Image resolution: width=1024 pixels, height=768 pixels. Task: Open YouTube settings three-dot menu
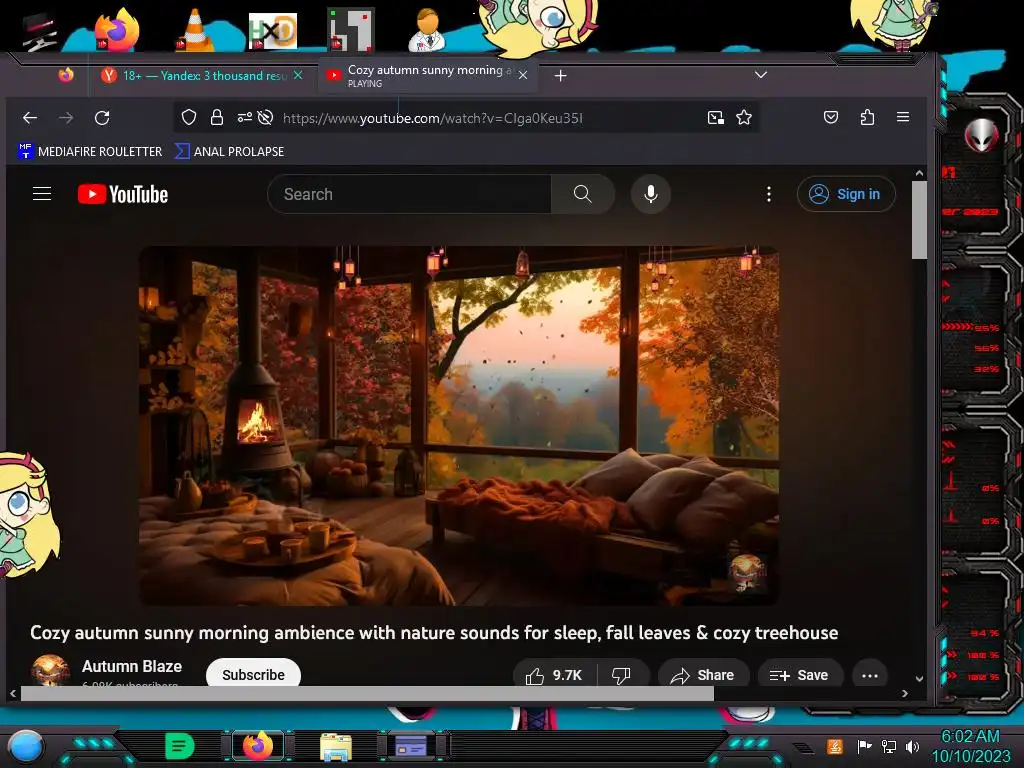[769, 194]
